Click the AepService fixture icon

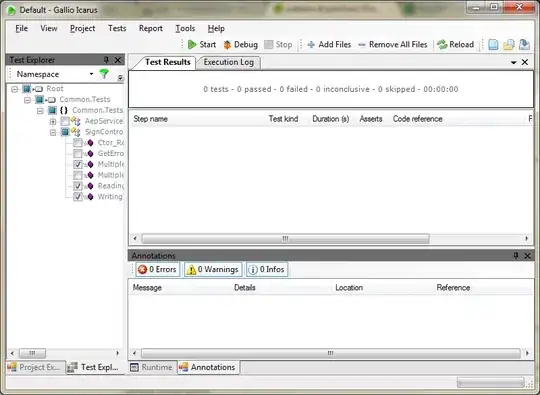pyautogui.click(x=76, y=121)
